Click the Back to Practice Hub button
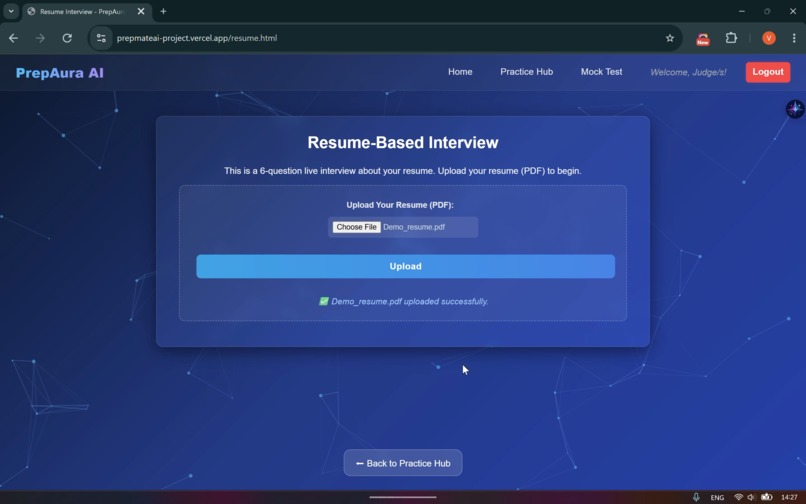Image resolution: width=806 pixels, height=504 pixels. 403,463
